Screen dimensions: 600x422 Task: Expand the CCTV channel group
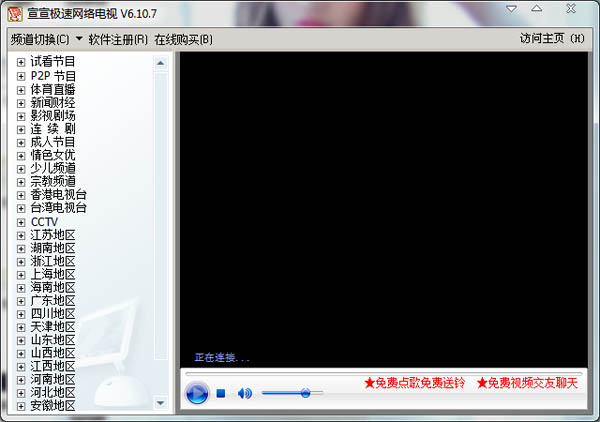coord(21,222)
